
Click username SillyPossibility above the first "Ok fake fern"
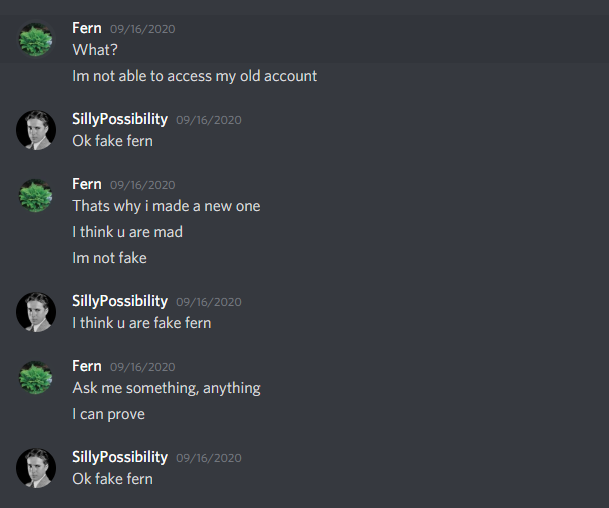(x=120, y=119)
